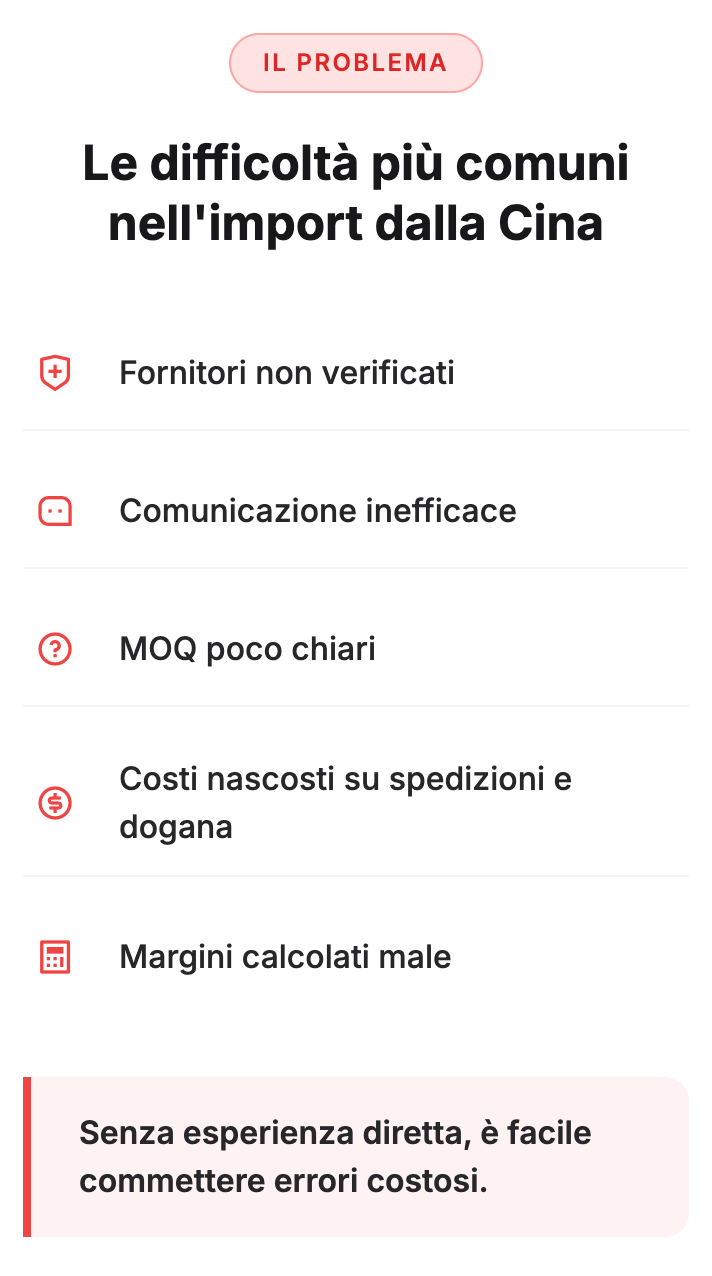Click the heading line 'nell'import dalla Cina'
Viewport: 712px width, 1276px height.
coord(355,224)
